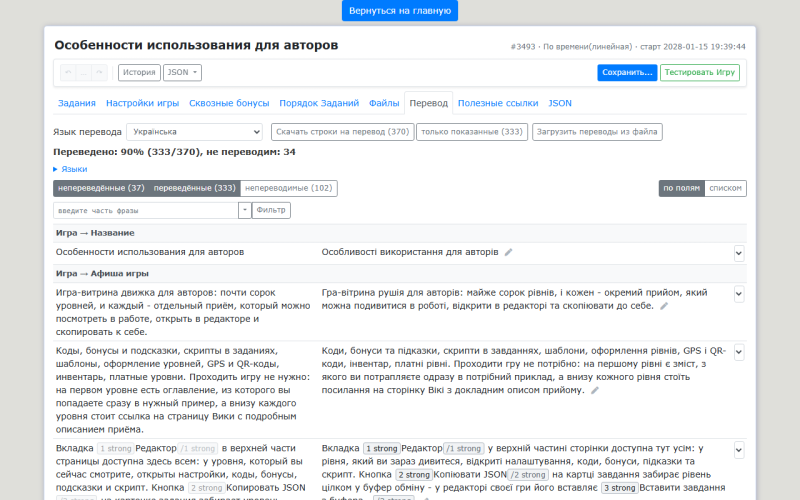Switch view to 'по полям'

[681, 188]
